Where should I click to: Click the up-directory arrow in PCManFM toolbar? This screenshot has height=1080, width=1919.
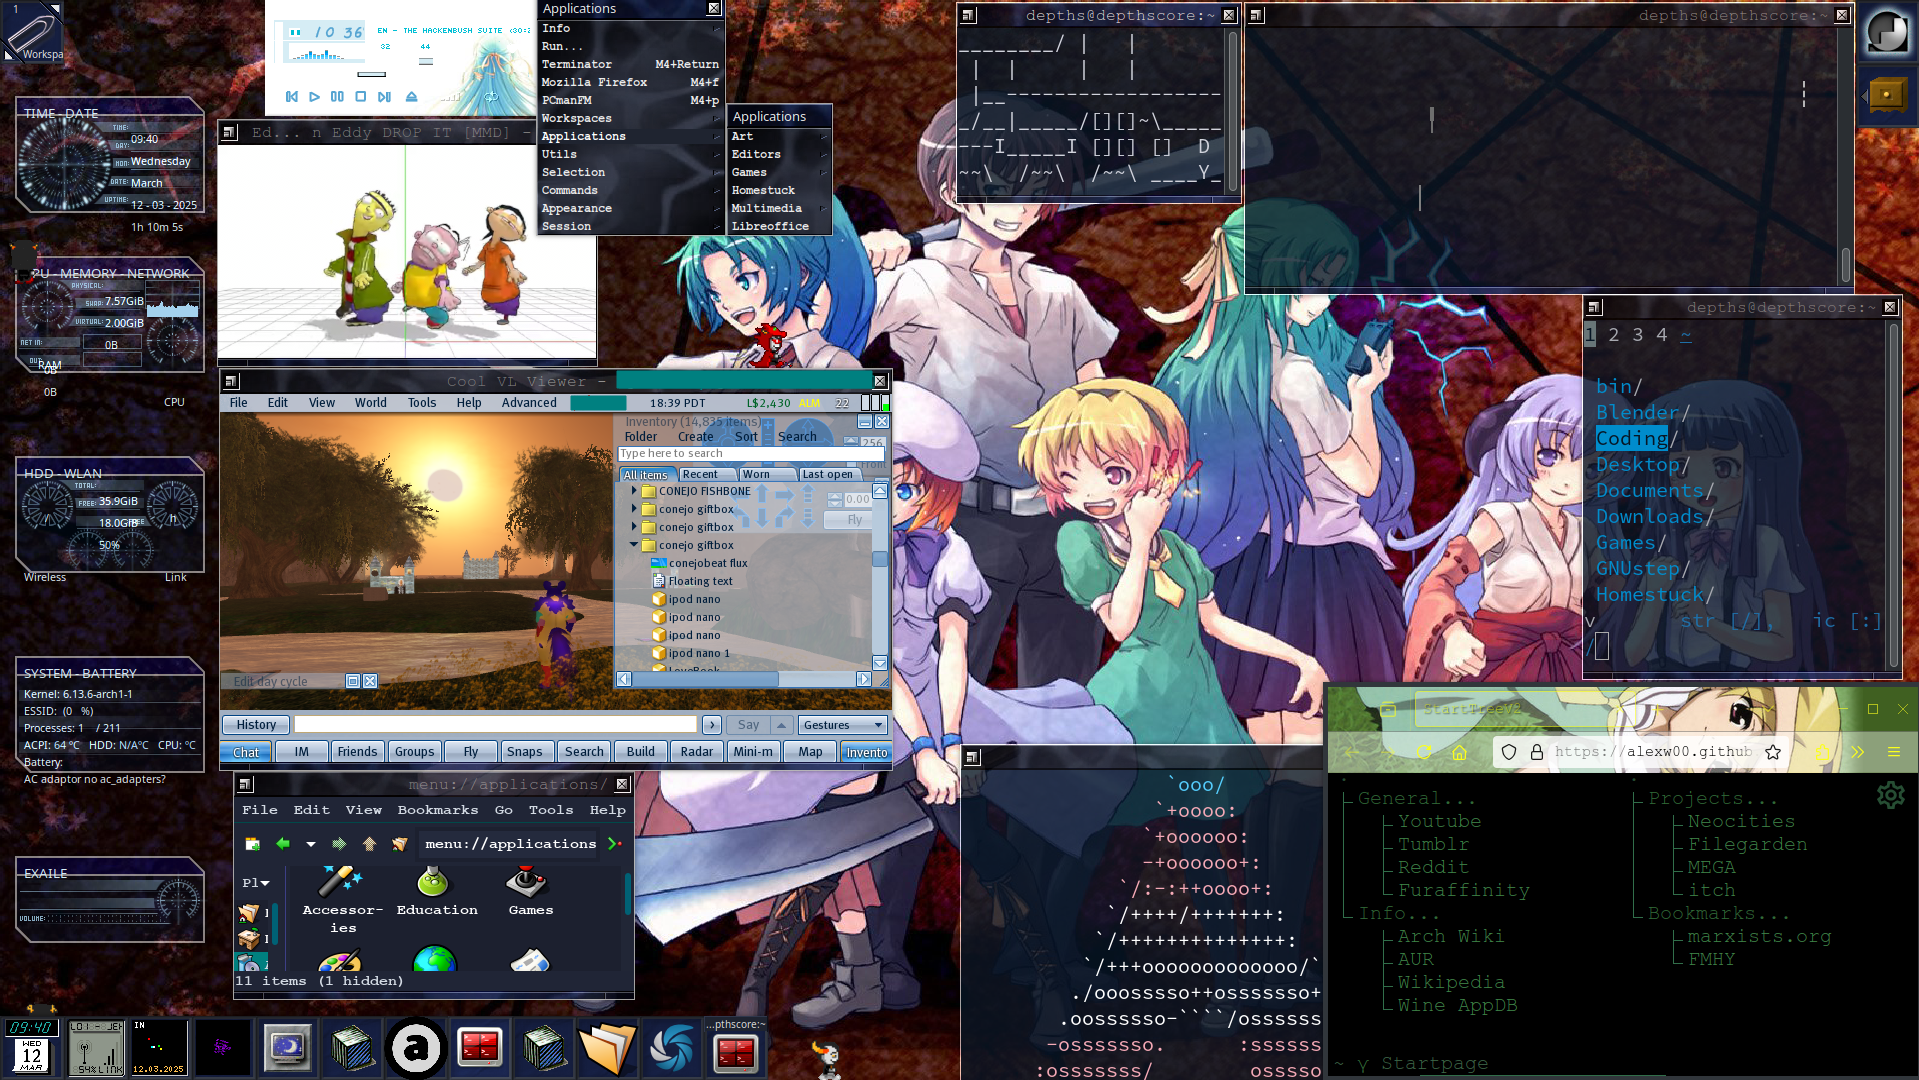[x=369, y=844]
